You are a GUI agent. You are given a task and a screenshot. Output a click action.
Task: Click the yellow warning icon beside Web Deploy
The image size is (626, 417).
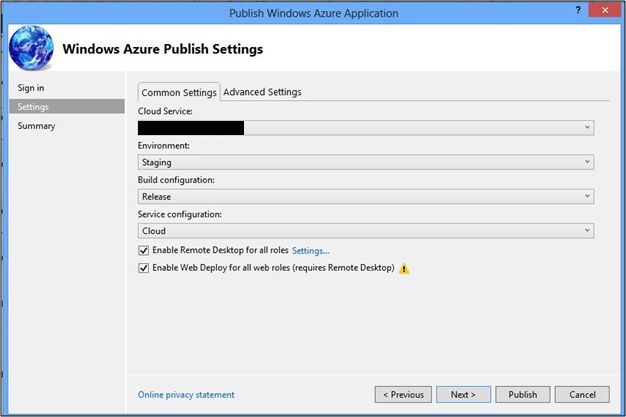pos(404,268)
